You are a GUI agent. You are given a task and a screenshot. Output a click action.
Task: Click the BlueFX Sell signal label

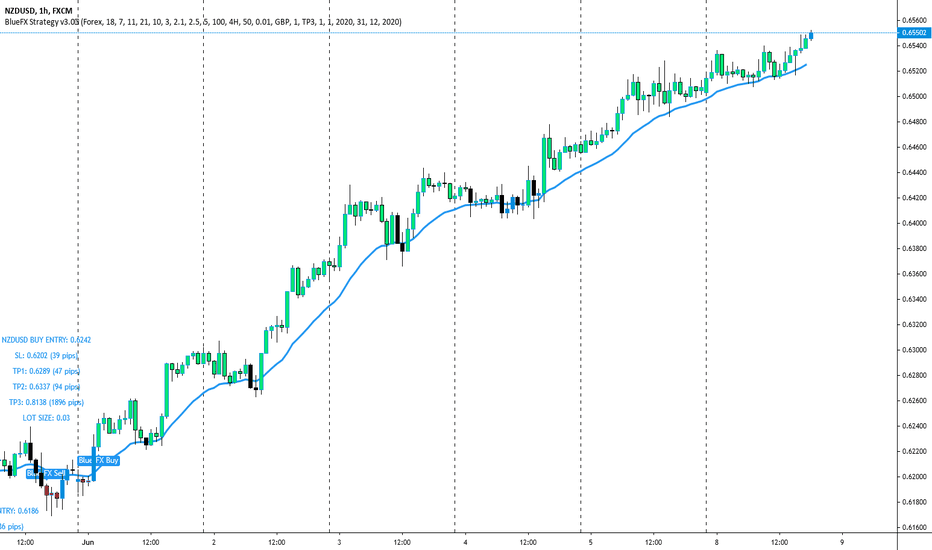(47, 473)
